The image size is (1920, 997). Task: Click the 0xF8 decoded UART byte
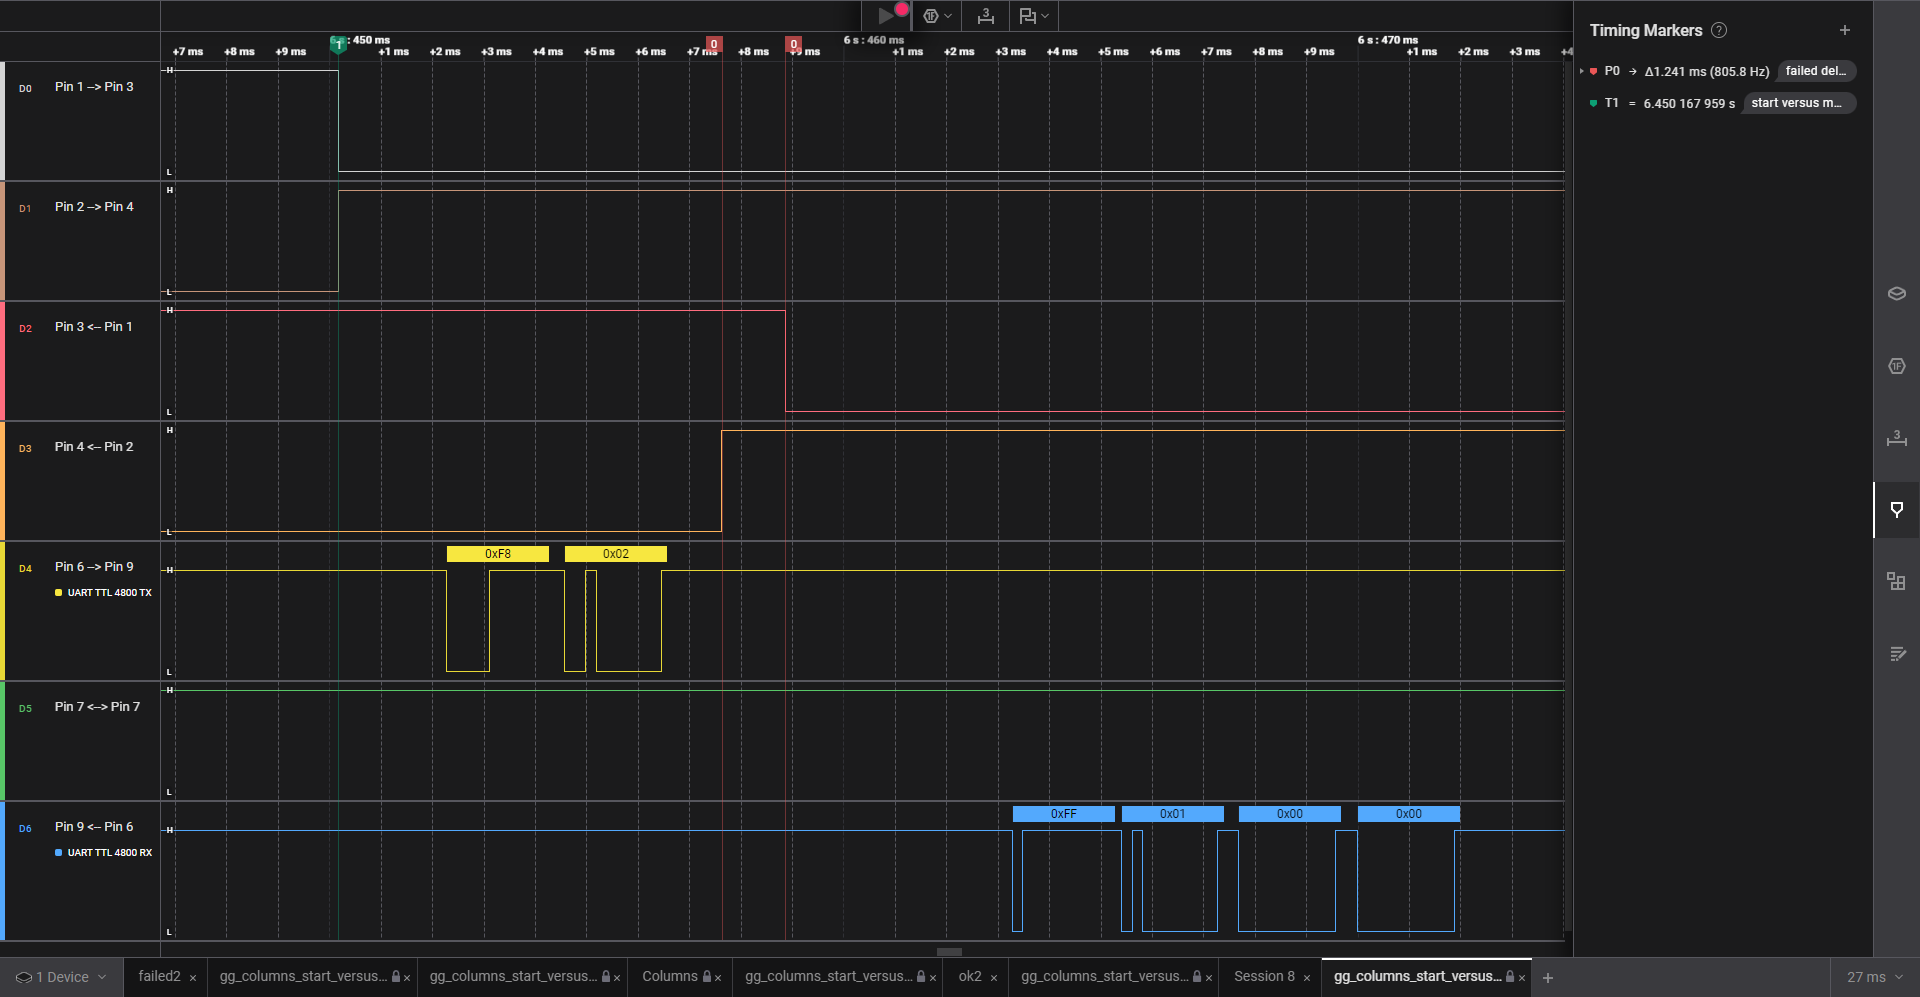click(497, 554)
